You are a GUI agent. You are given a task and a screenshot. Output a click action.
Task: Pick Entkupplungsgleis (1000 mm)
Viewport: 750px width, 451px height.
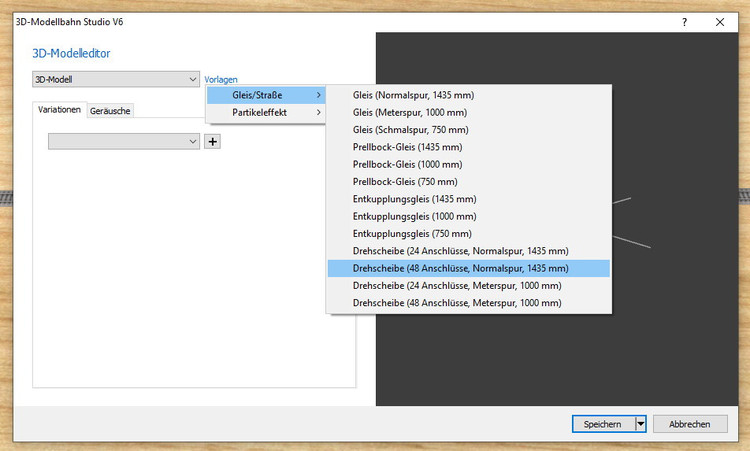pyautogui.click(x=469, y=216)
